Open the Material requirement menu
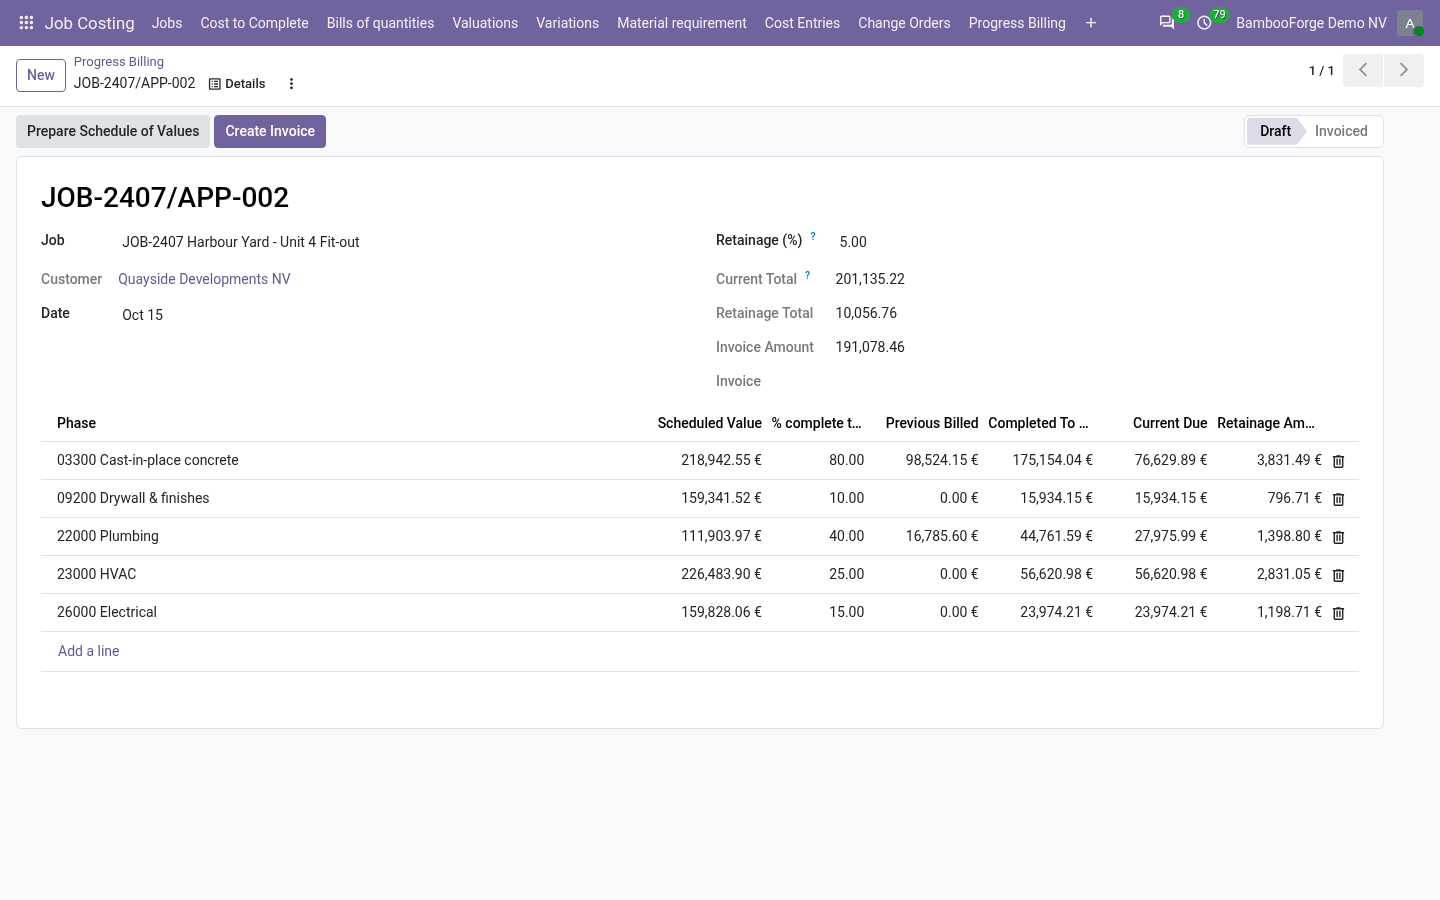Image resolution: width=1440 pixels, height=900 pixels. tap(682, 23)
